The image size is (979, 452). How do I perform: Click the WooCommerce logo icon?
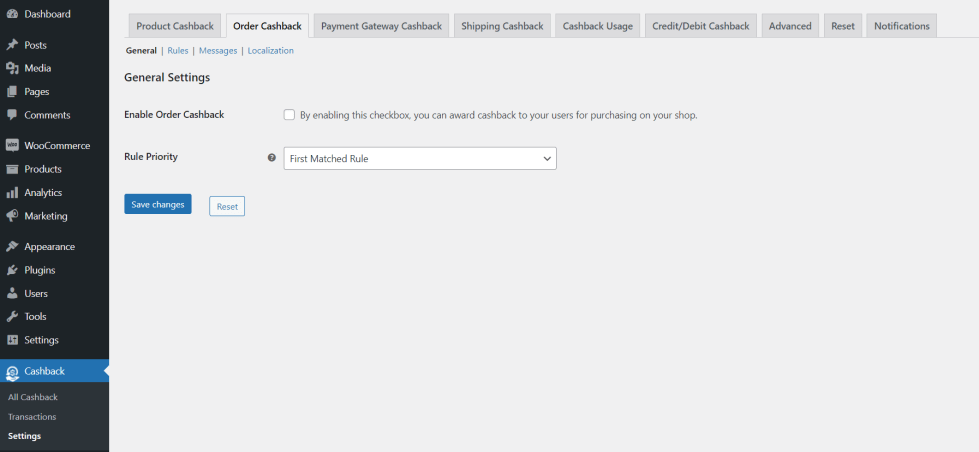(x=12, y=146)
